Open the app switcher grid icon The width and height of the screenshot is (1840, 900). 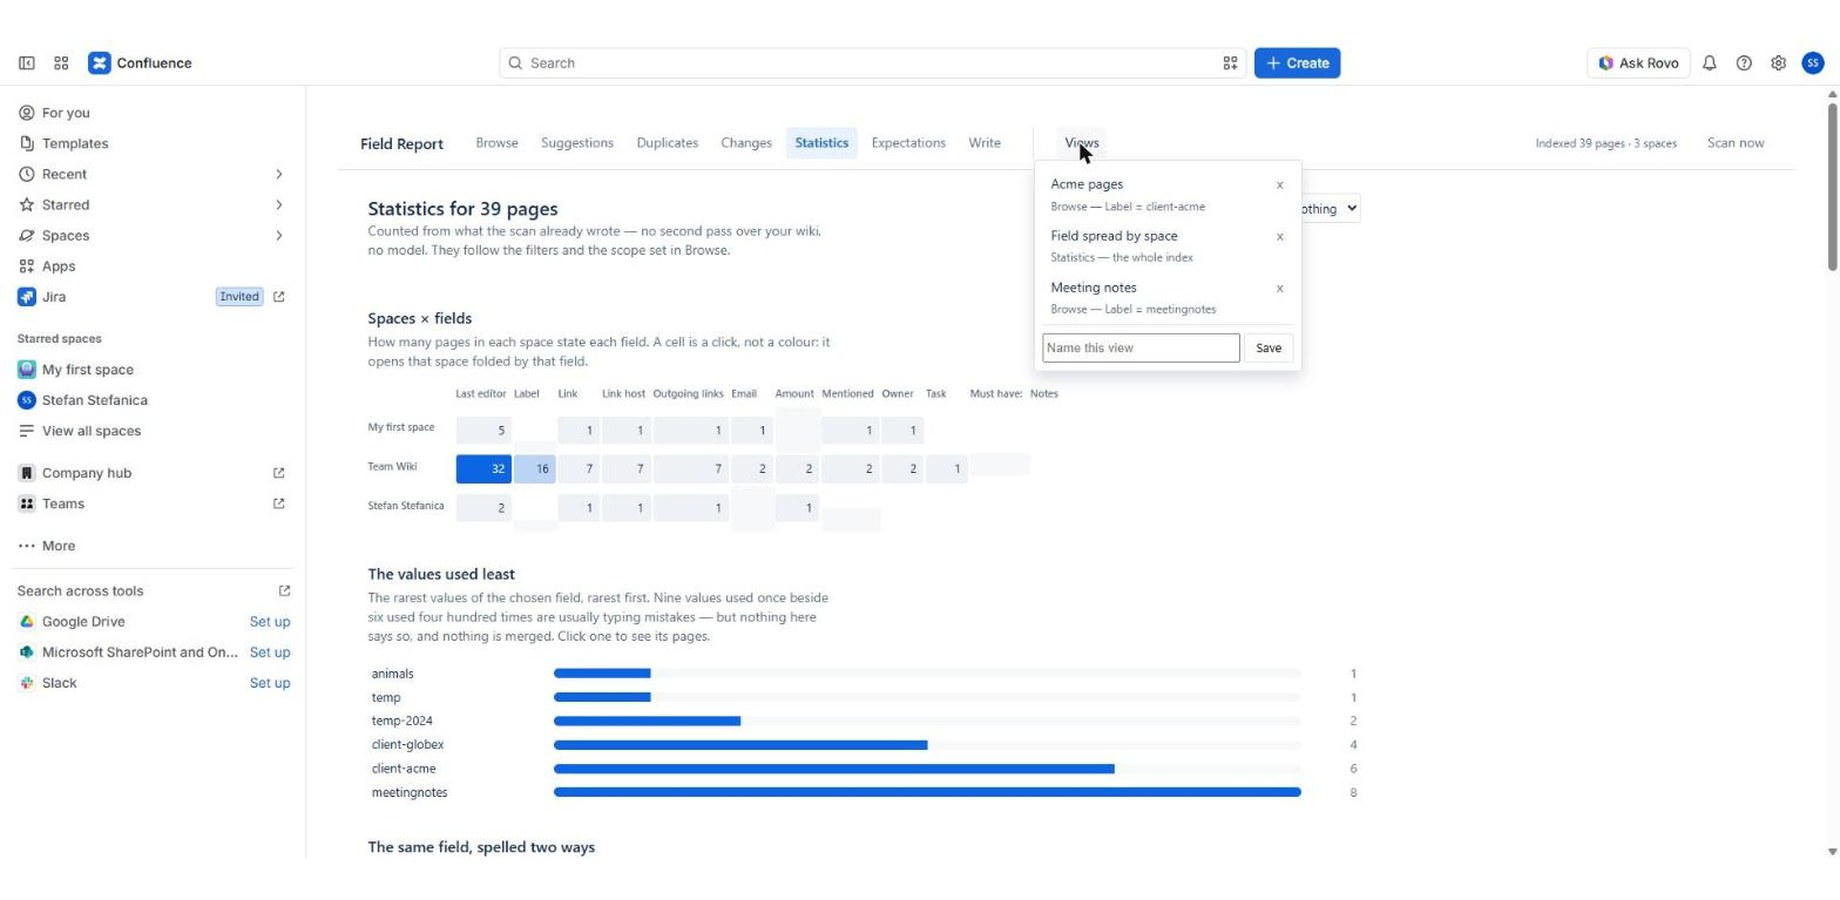click(61, 63)
